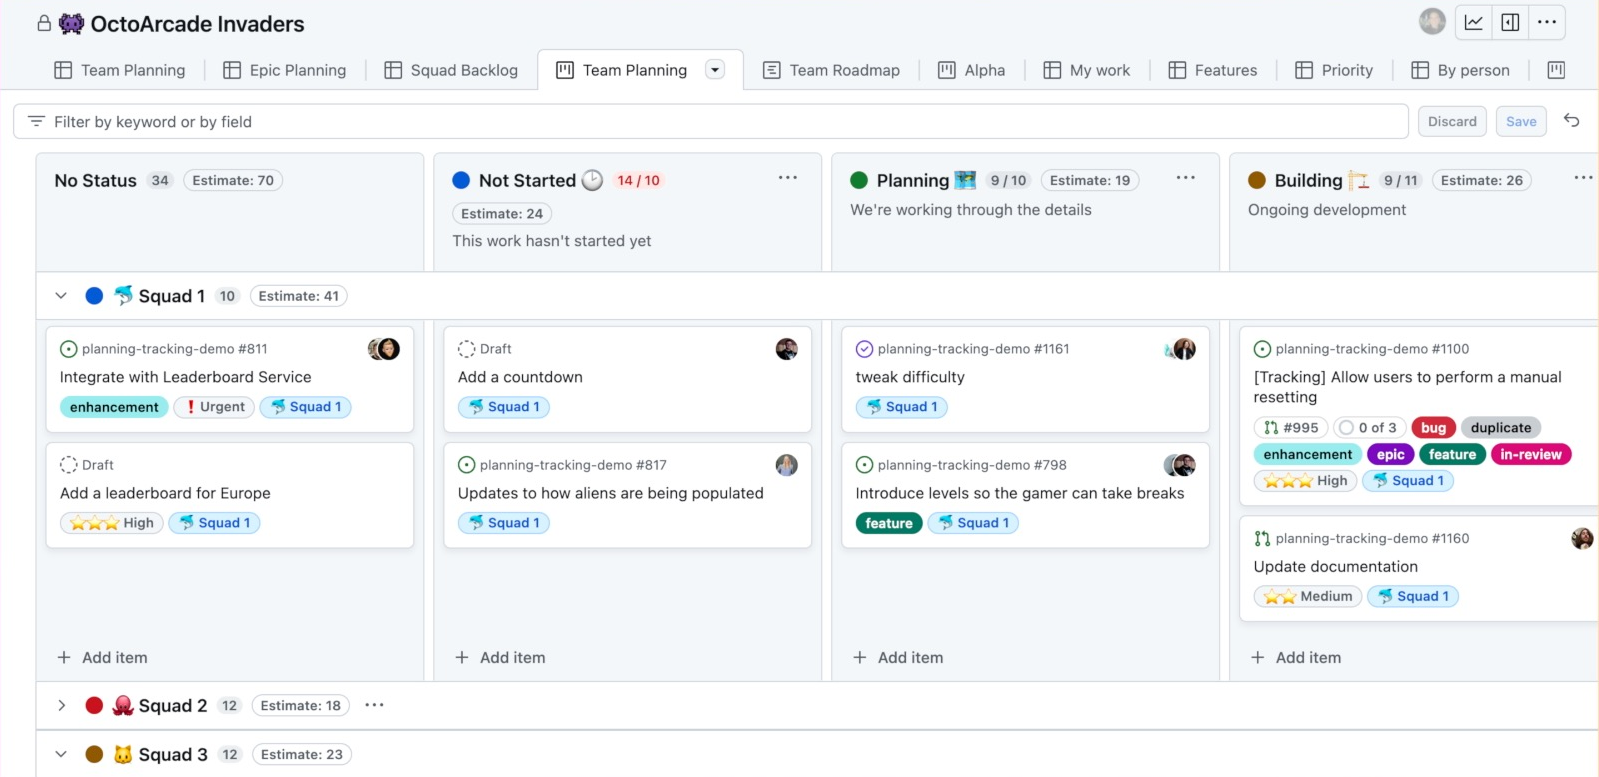The height and width of the screenshot is (777, 1599).
Task: Click assignee avatars on #798 card
Action: 1180,465
